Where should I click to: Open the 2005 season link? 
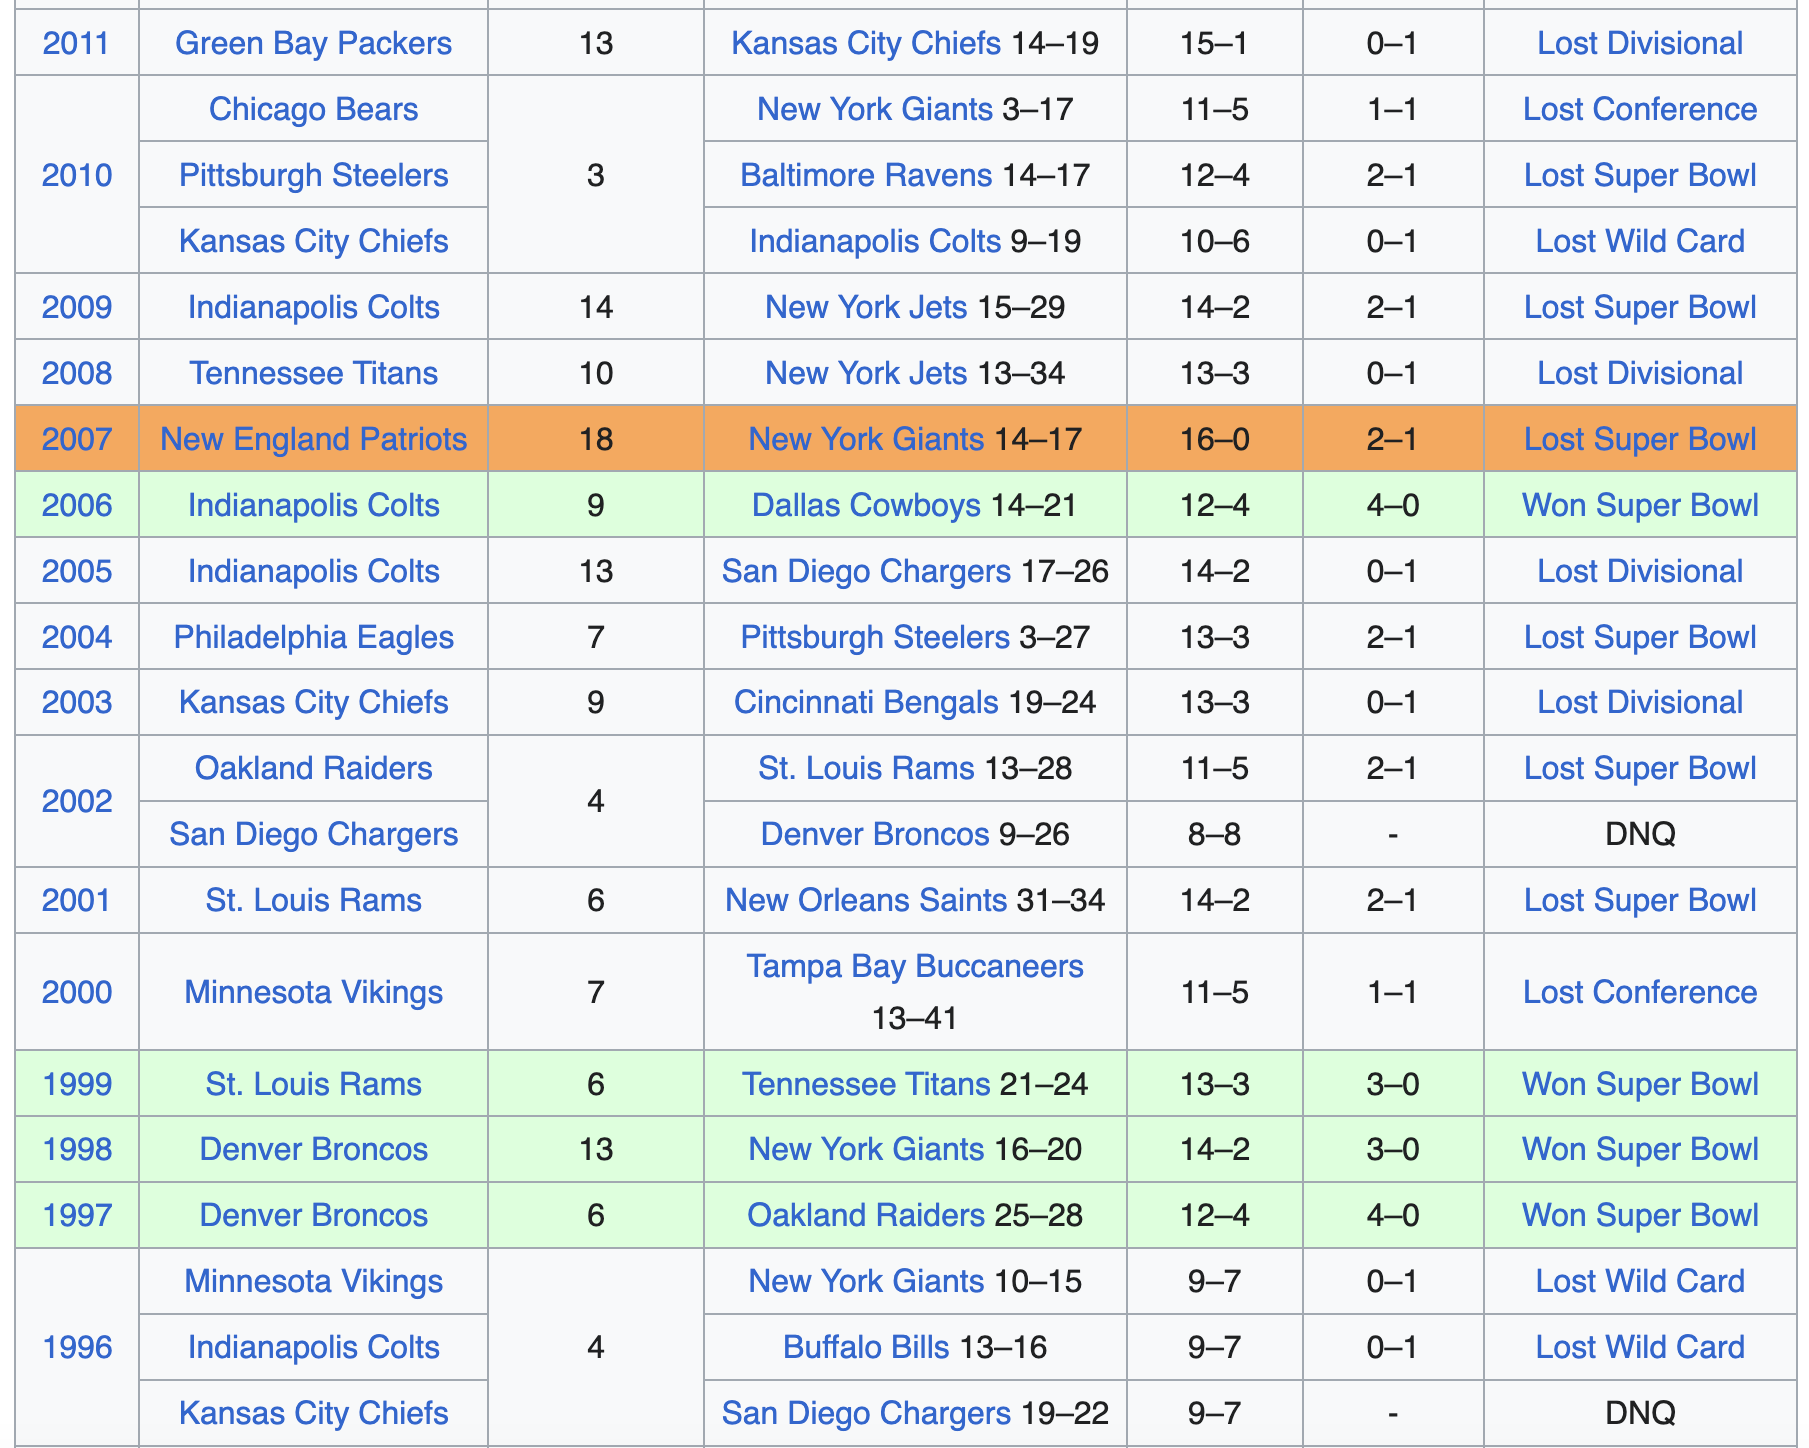[x=76, y=571]
